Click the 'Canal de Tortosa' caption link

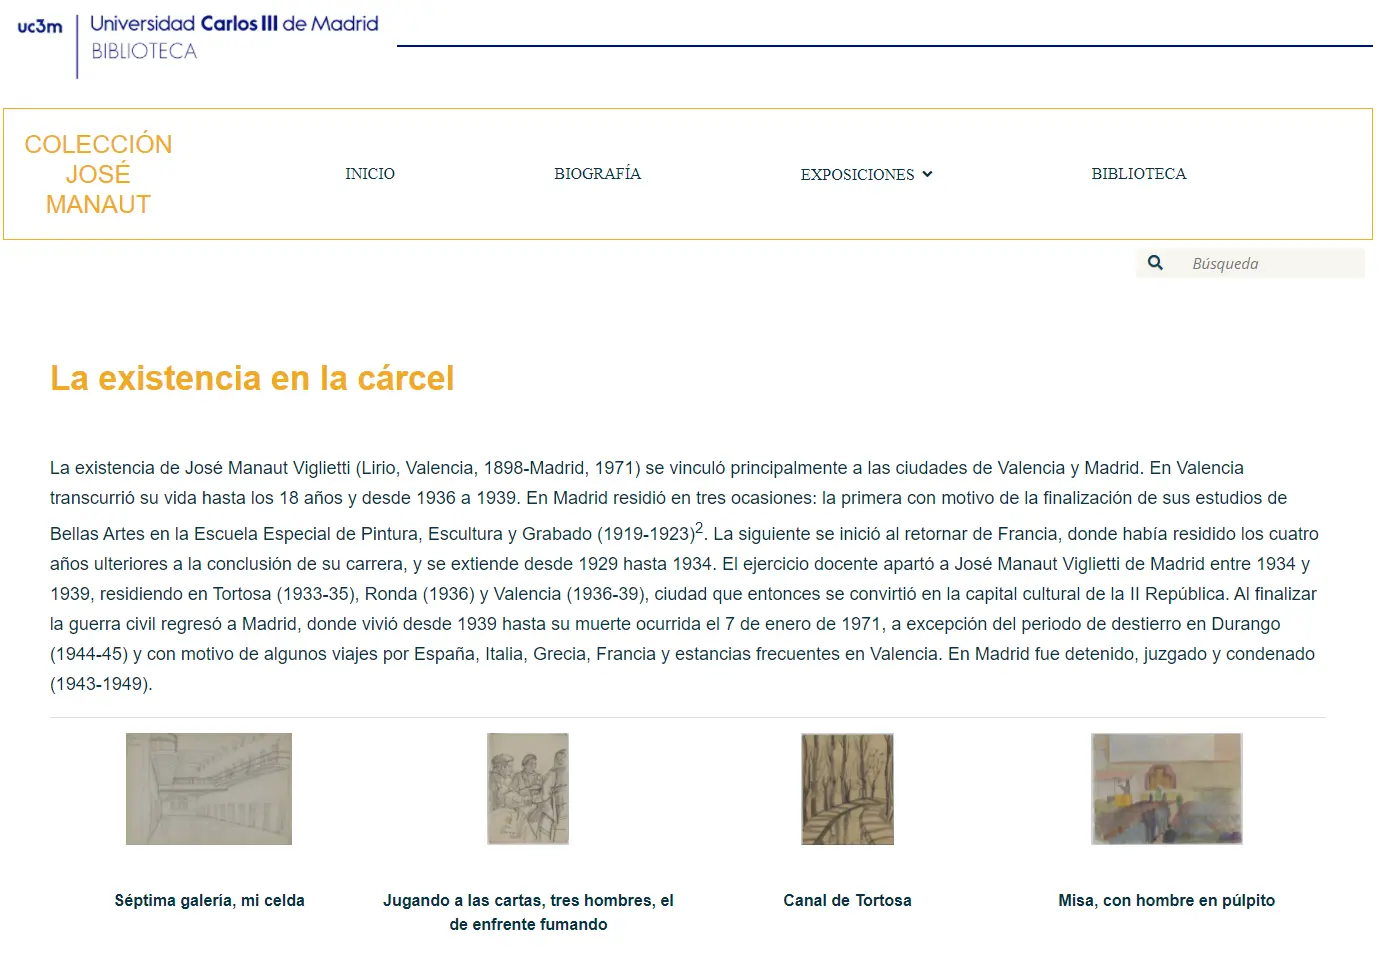pyautogui.click(x=847, y=900)
